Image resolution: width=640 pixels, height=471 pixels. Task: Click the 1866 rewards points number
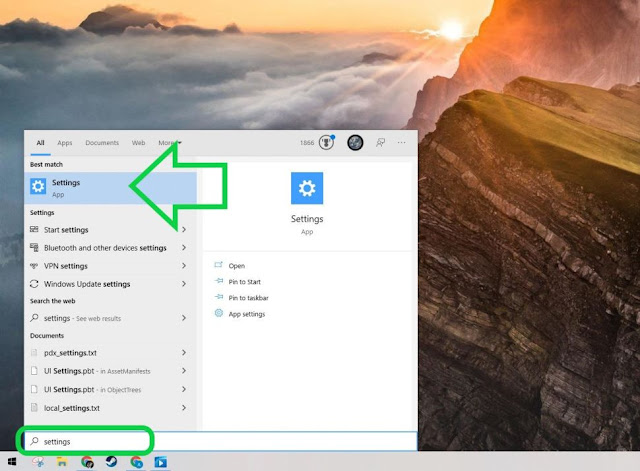pyautogui.click(x=307, y=142)
